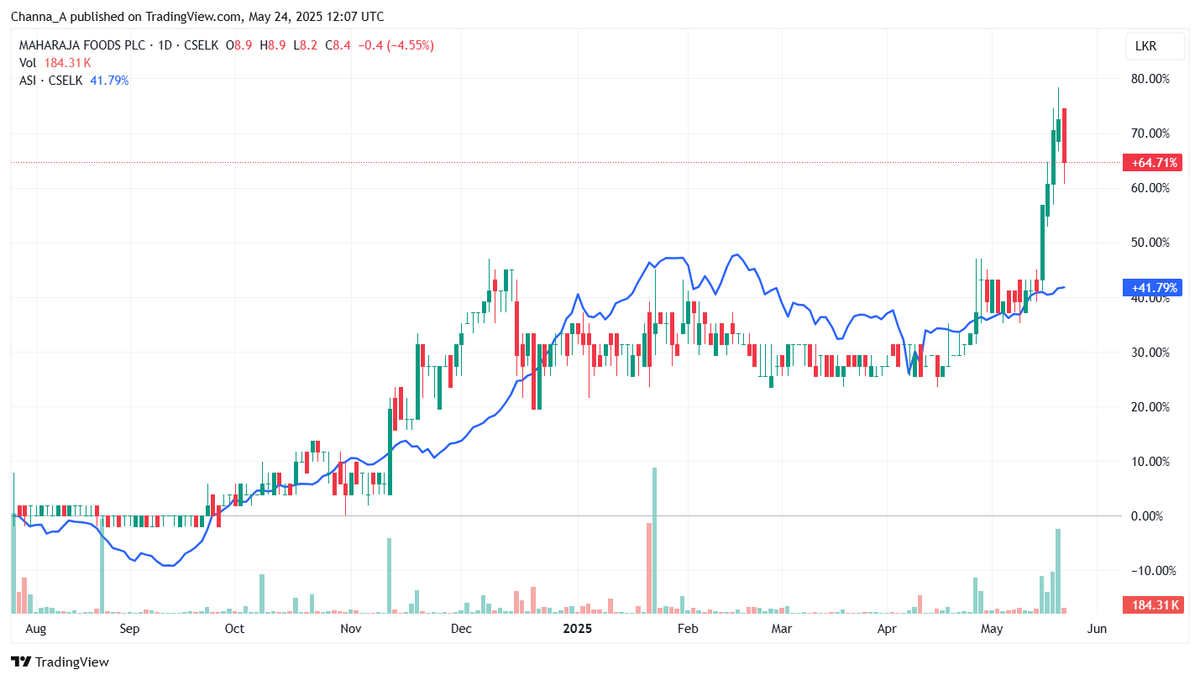The height and width of the screenshot is (680, 1200).
Task: Click the Dec label on time axis
Action: pyautogui.click(x=461, y=629)
